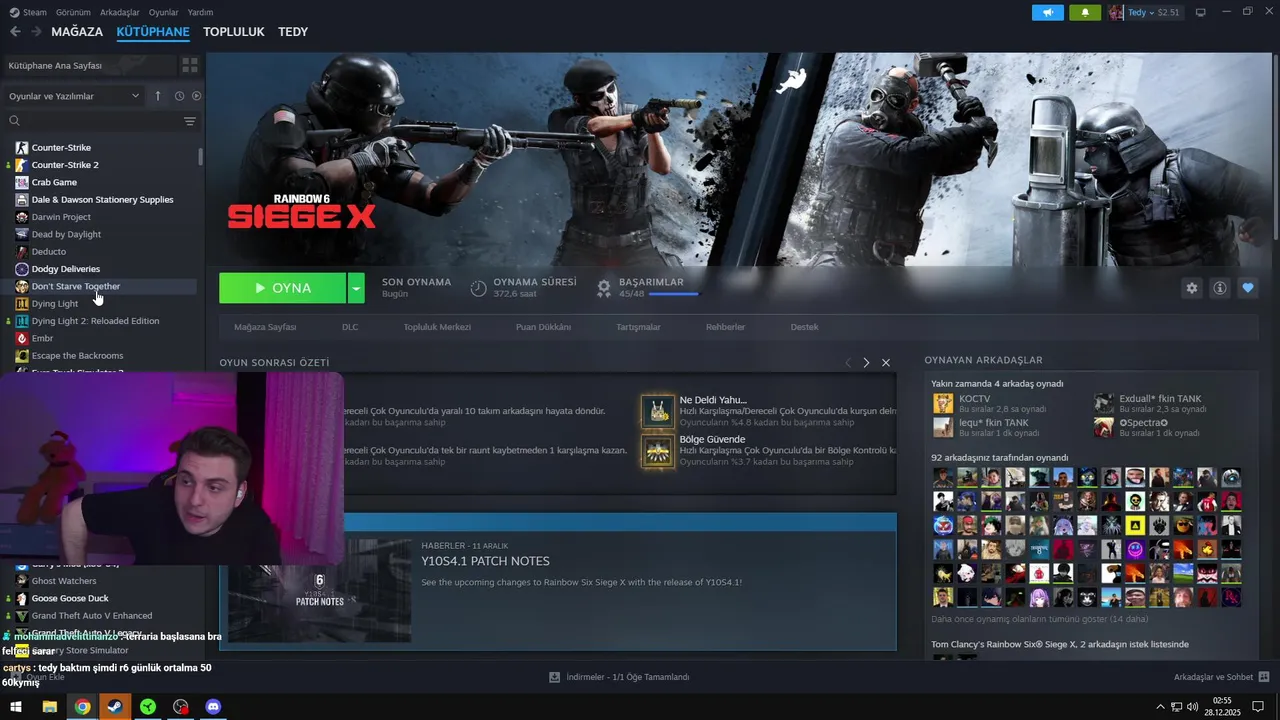The image size is (1280, 720).
Task: Open the Yardım menu
Action: click(x=201, y=12)
